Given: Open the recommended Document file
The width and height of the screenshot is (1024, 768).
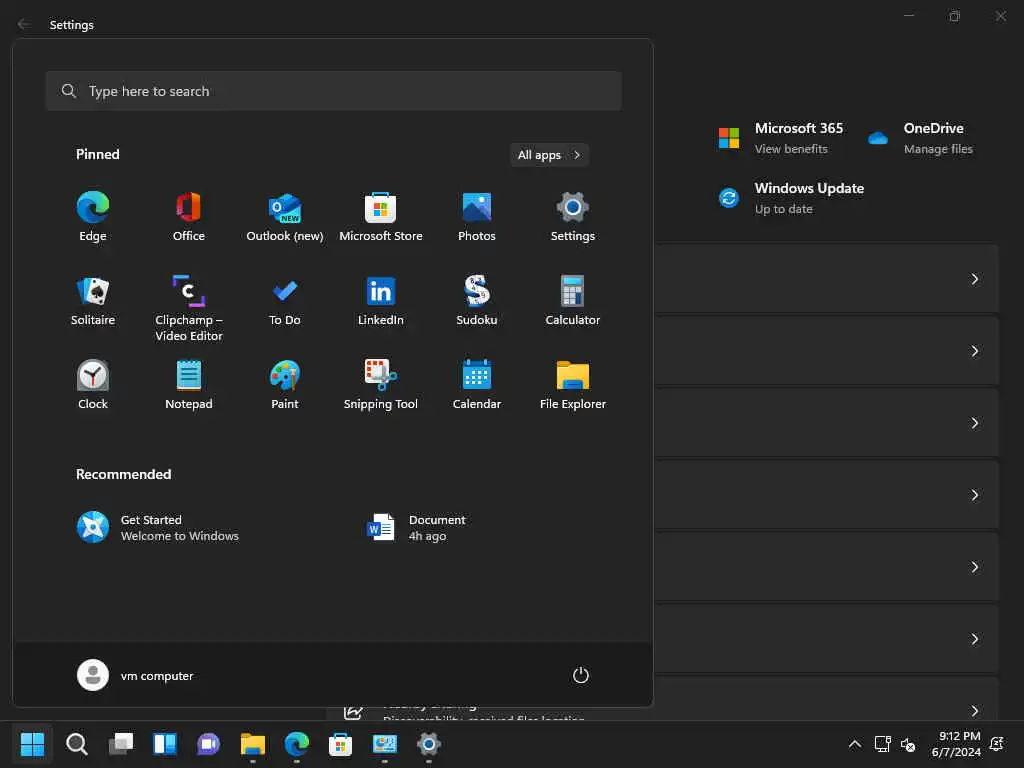Looking at the screenshot, I should [x=415, y=528].
